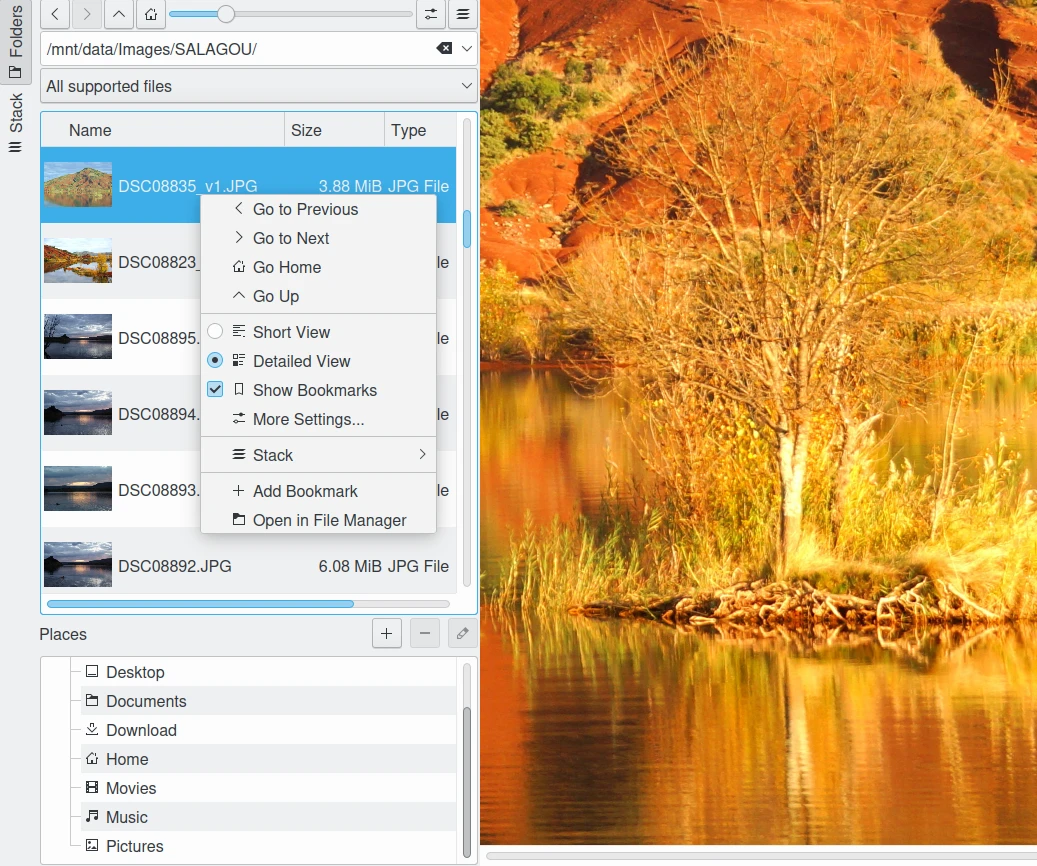1037x866 pixels.
Task: Select the Short View radio option
Action: [215, 332]
